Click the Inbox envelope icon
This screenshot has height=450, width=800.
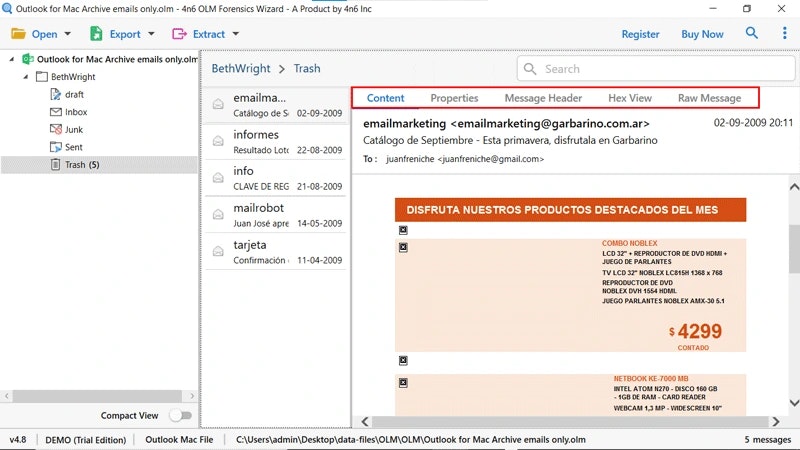click(56, 112)
